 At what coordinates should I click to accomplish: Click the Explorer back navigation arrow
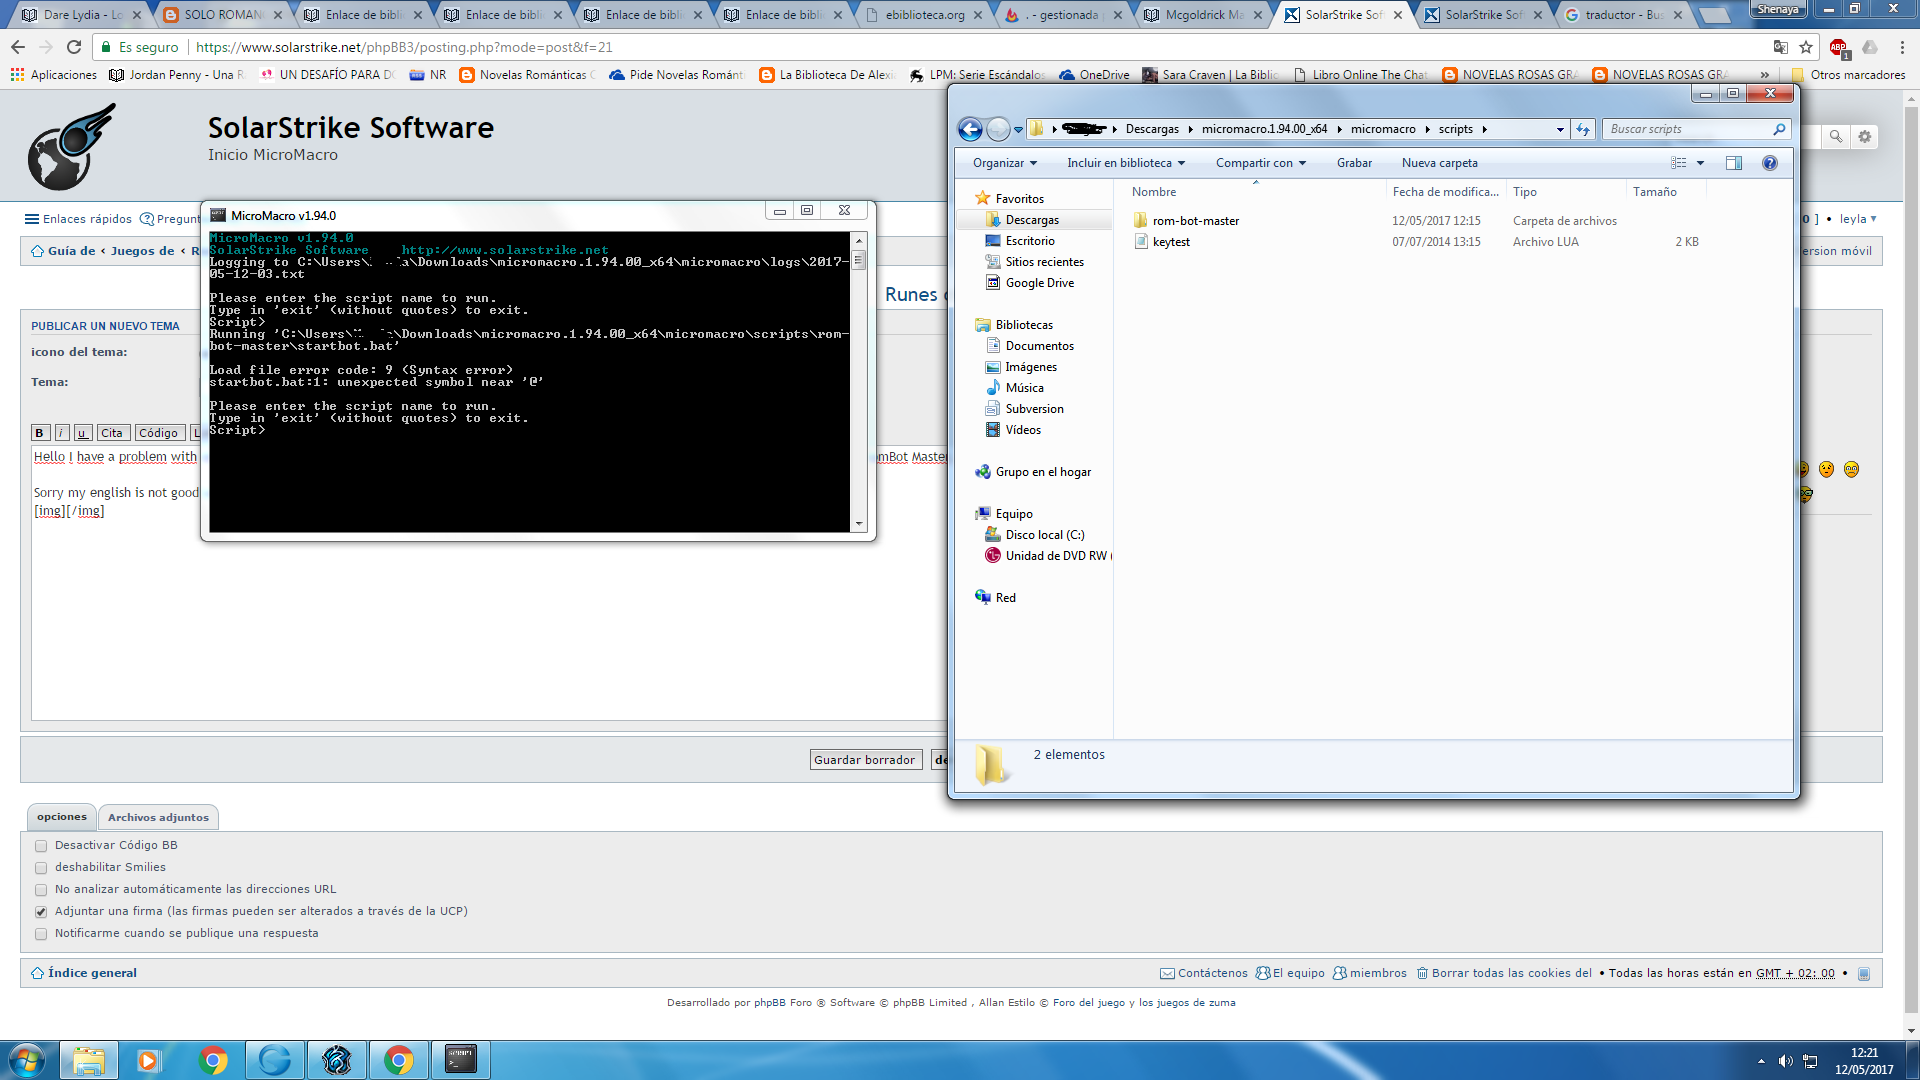pos(969,129)
